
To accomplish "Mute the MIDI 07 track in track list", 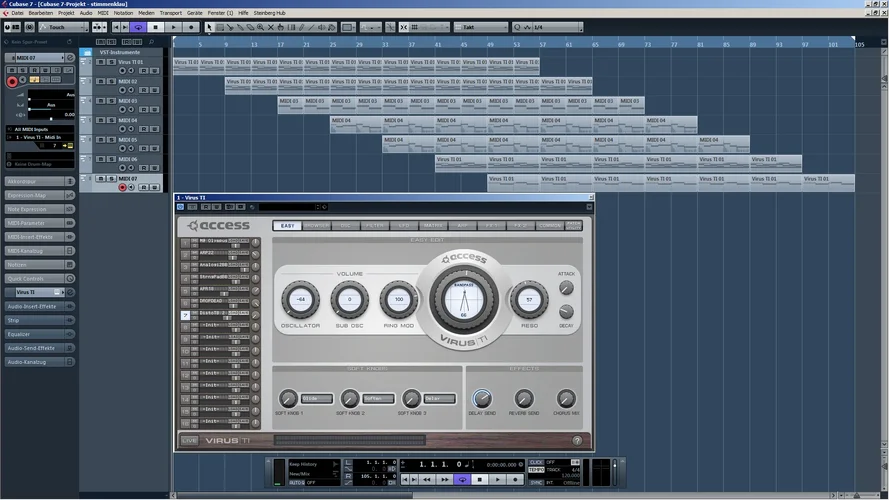I will [x=101, y=179].
